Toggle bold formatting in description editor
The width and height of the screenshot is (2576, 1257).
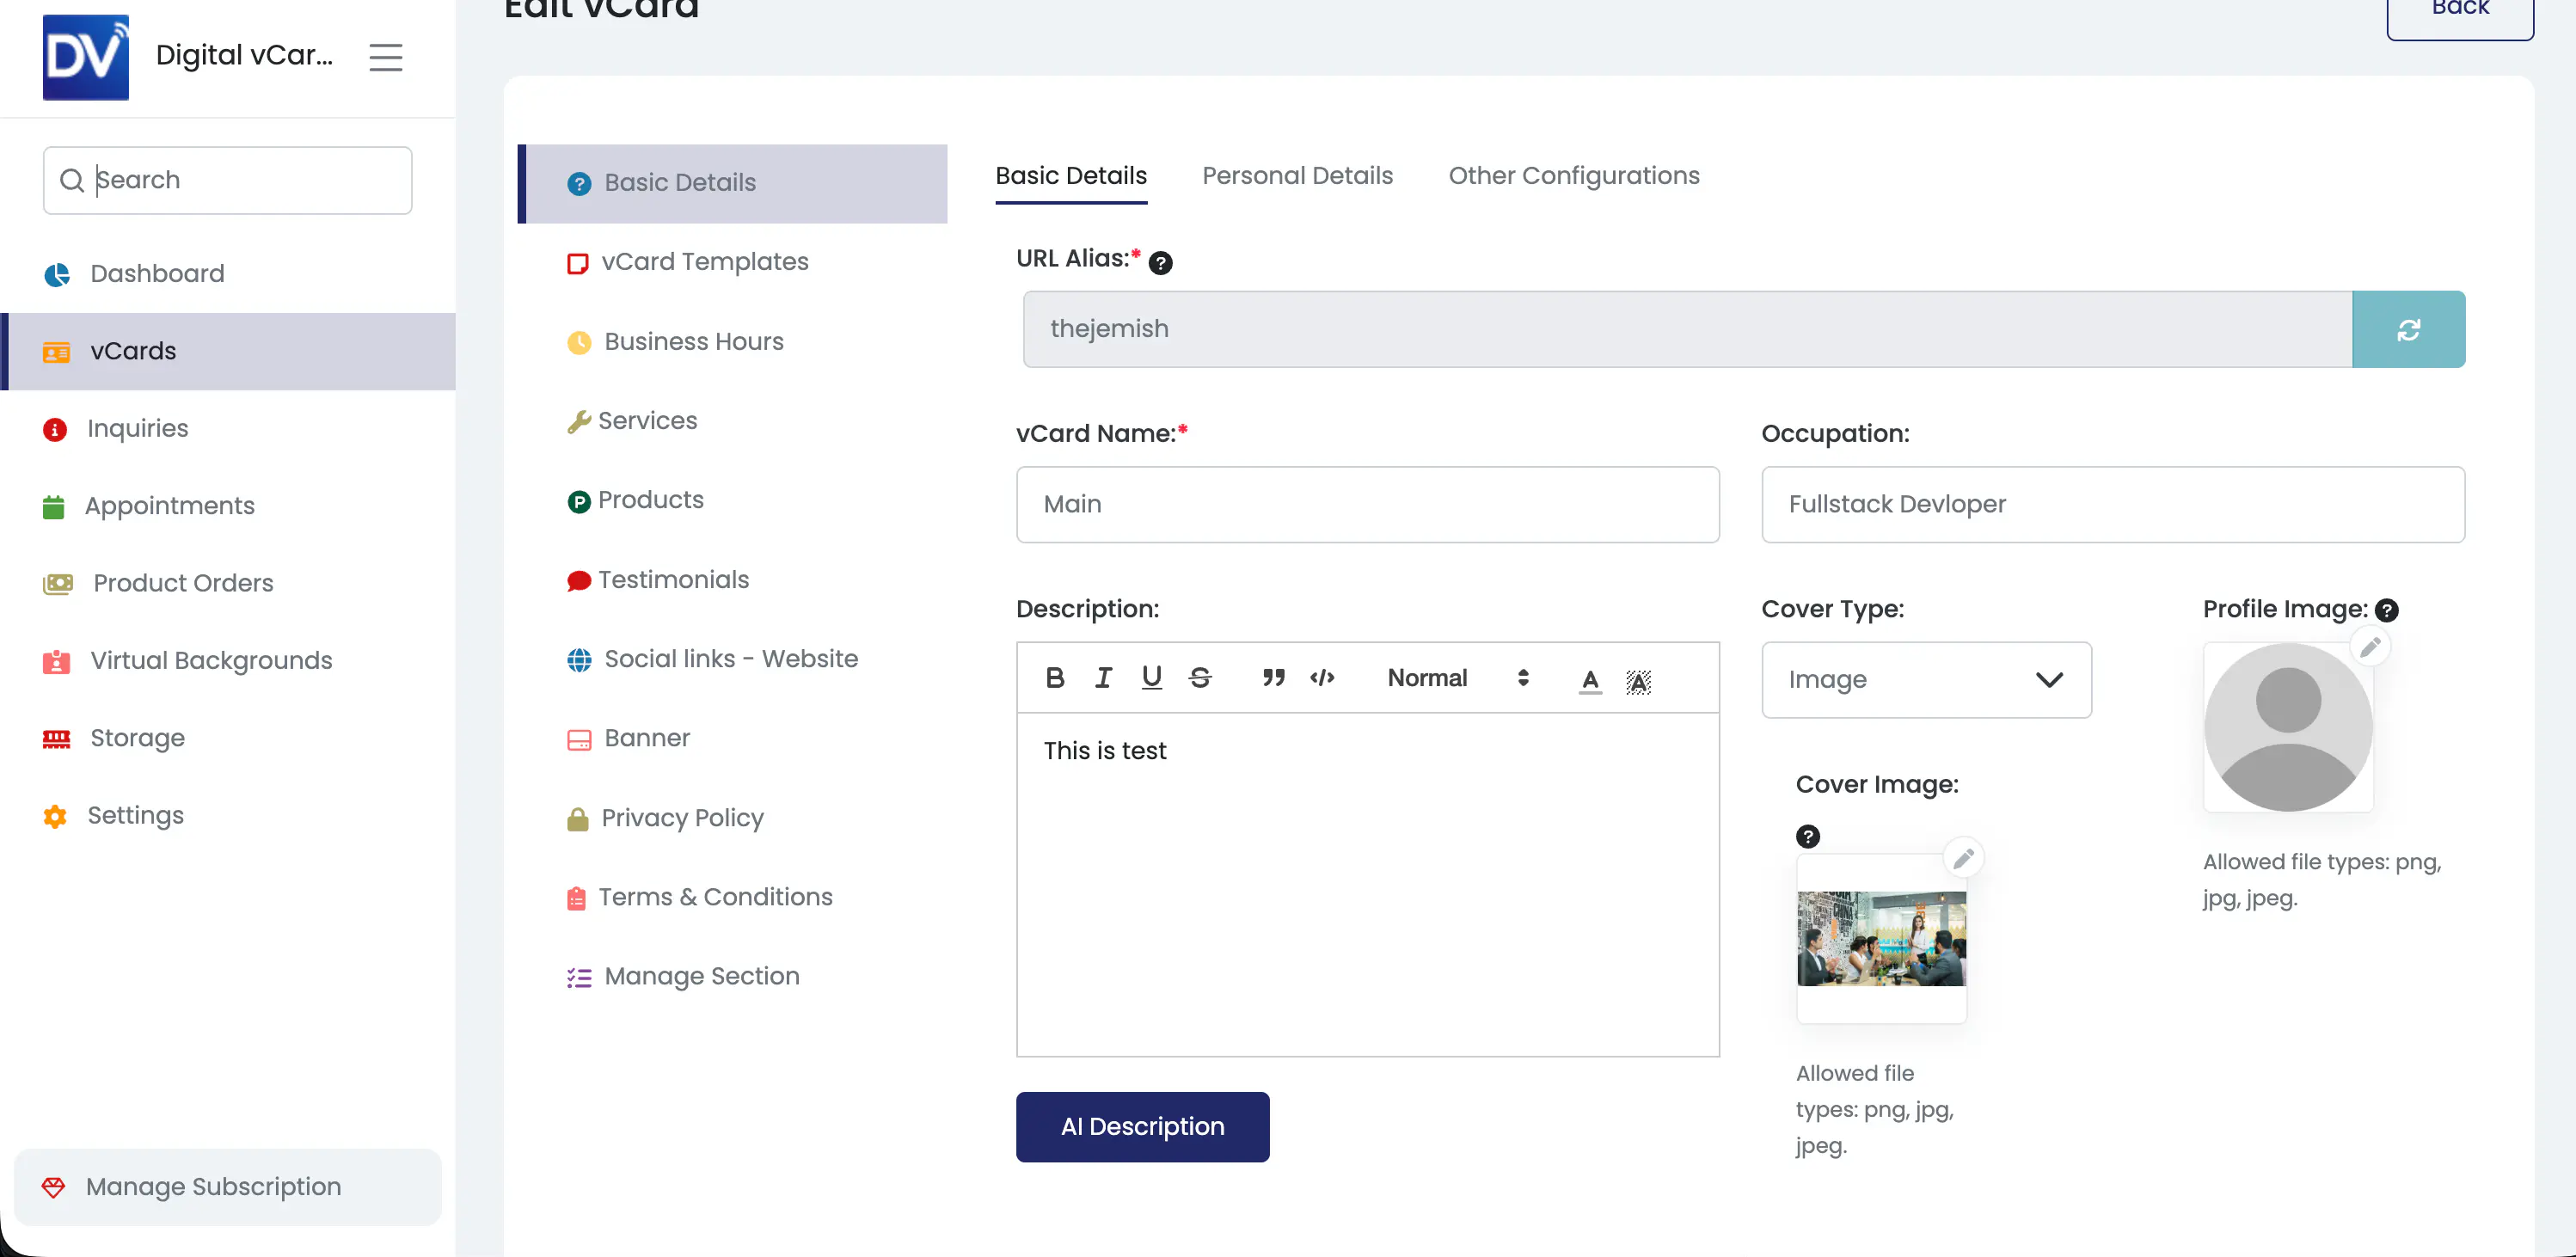tap(1054, 678)
